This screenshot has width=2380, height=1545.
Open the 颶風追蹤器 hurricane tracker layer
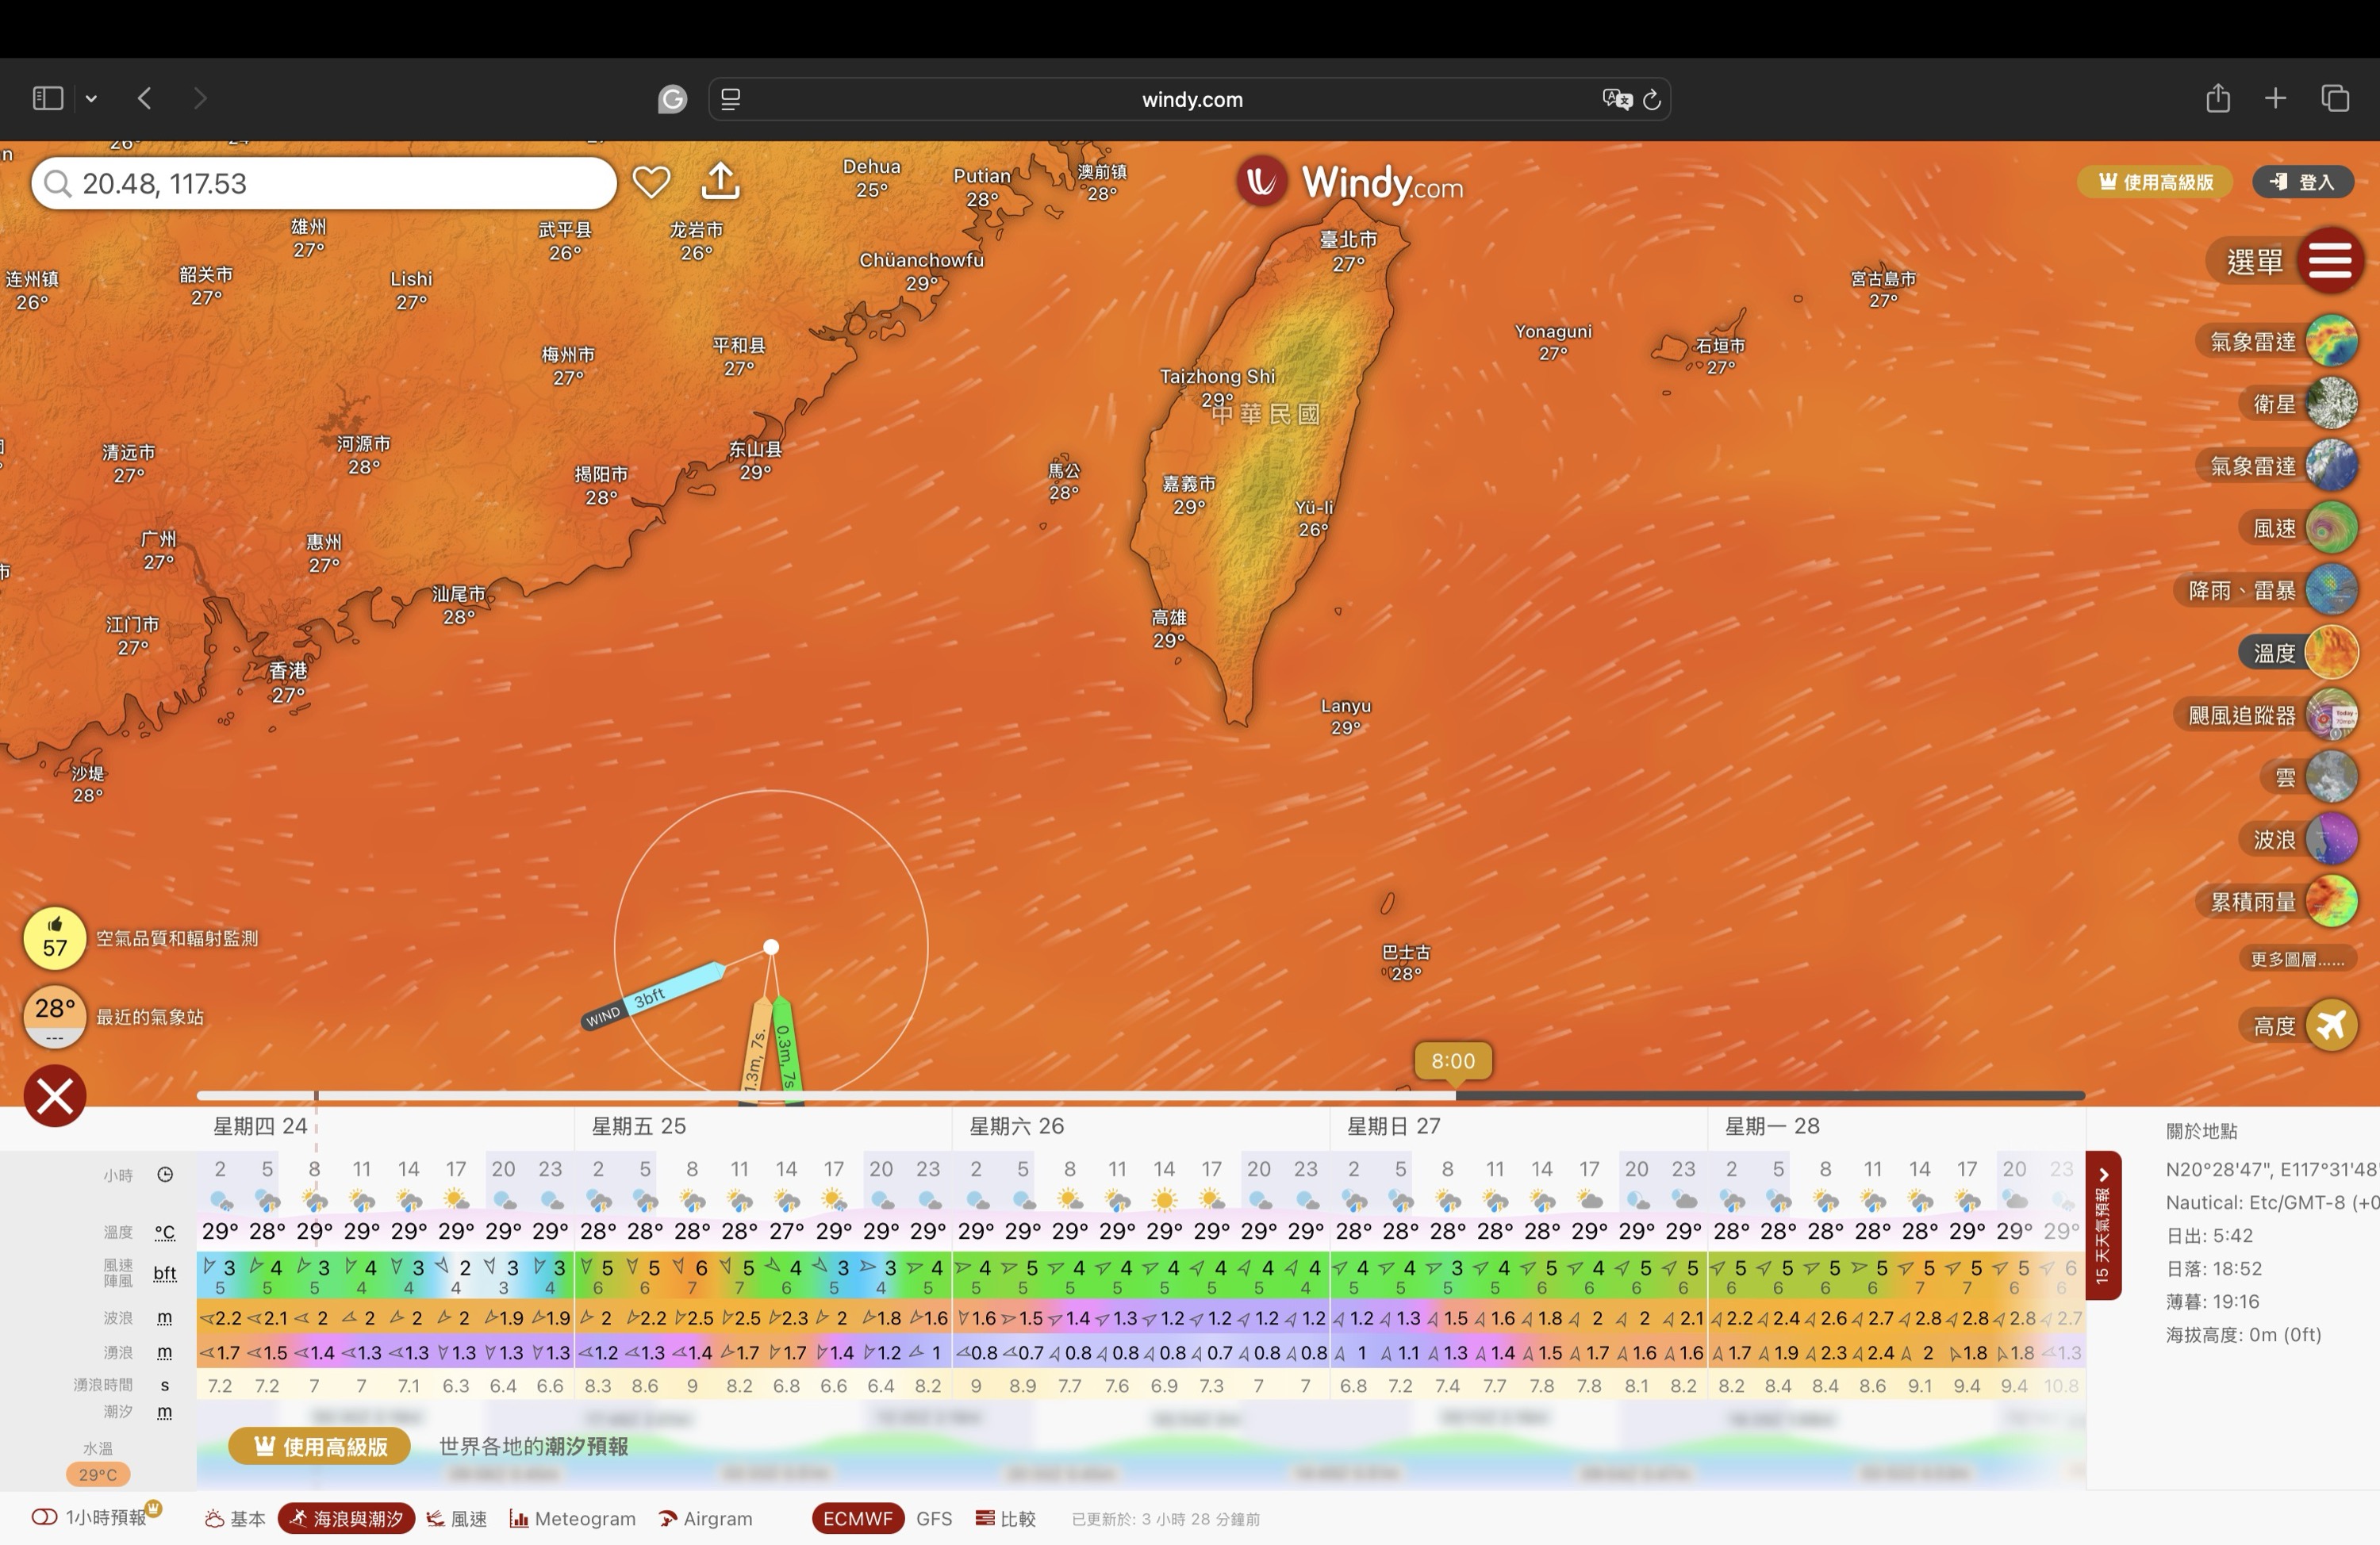pos(2331,715)
